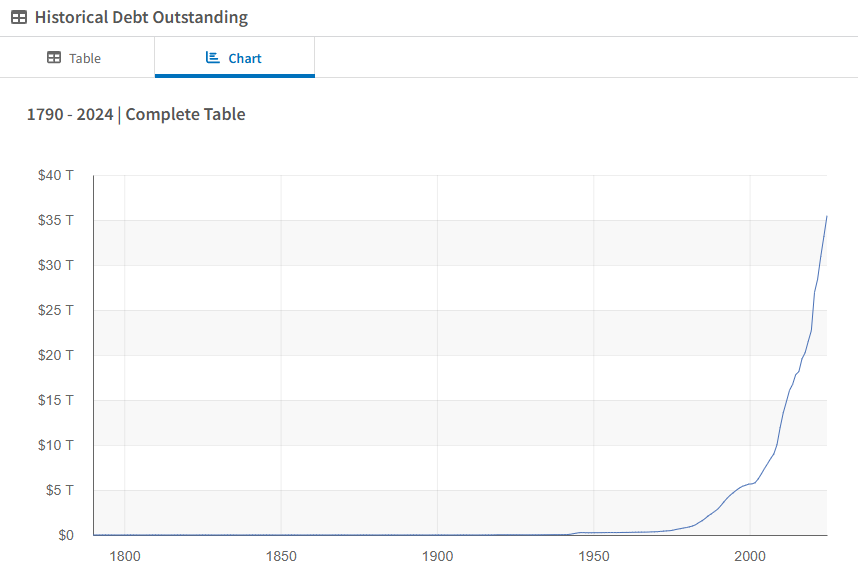The height and width of the screenshot is (572, 858).
Task: Click the grid icon on Table tab
Action: point(54,58)
